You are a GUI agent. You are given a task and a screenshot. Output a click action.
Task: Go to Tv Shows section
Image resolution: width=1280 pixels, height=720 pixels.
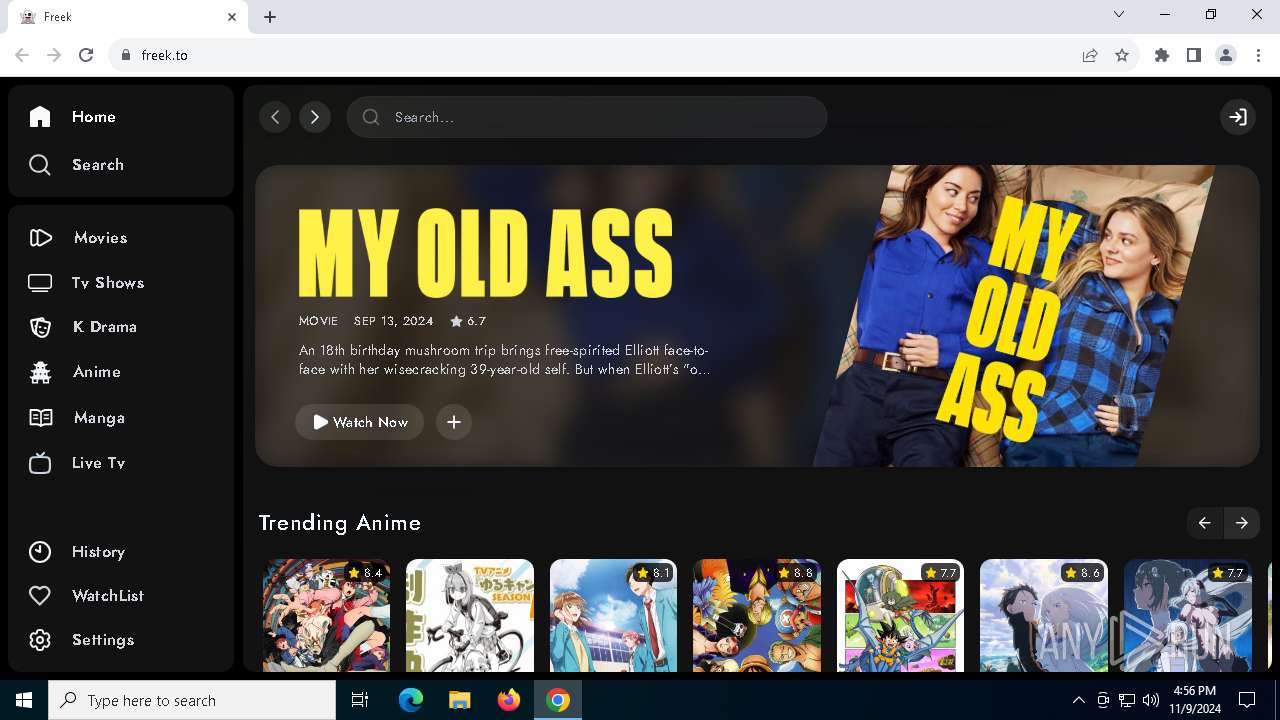click(x=108, y=283)
